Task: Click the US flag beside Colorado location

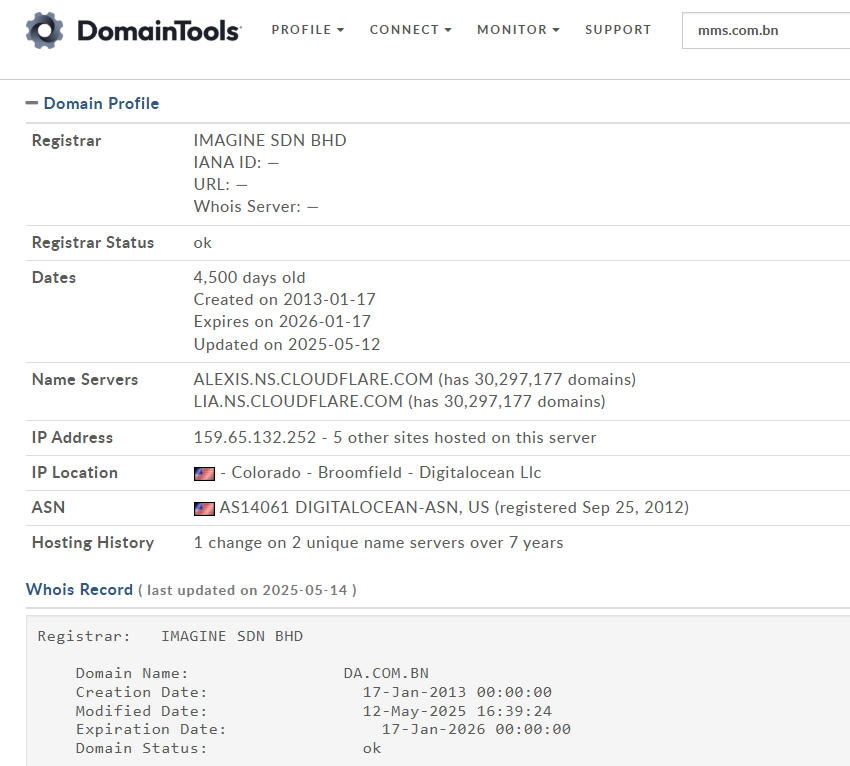Action: pyautogui.click(x=204, y=474)
